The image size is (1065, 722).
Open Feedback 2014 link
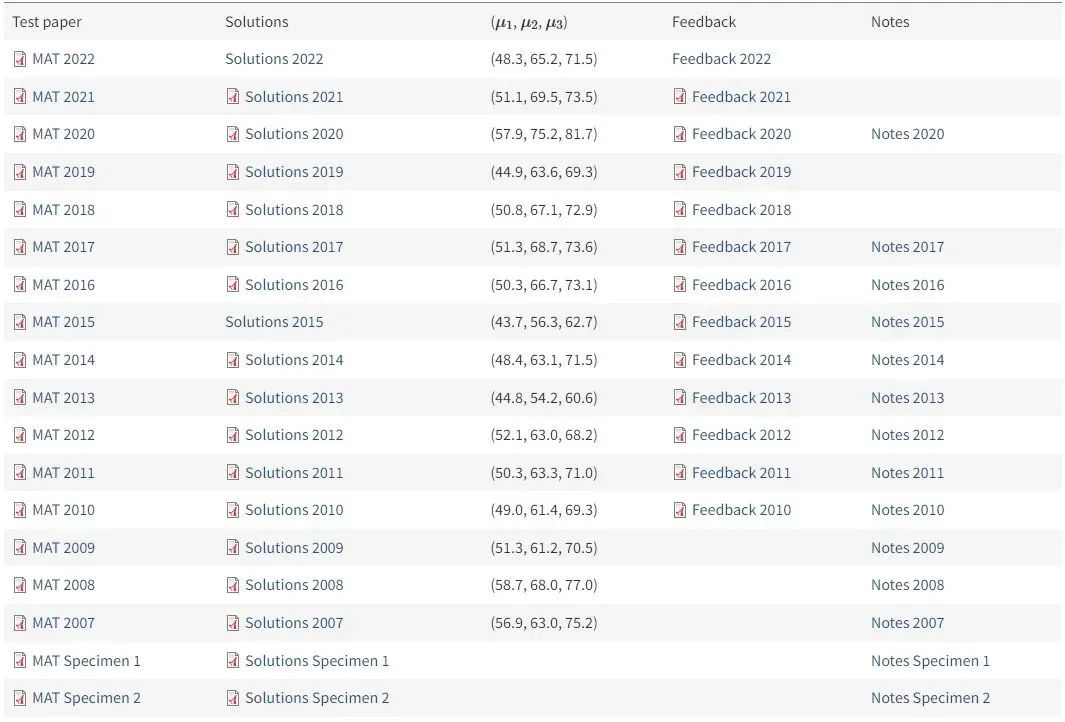click(x=741, y=360)
